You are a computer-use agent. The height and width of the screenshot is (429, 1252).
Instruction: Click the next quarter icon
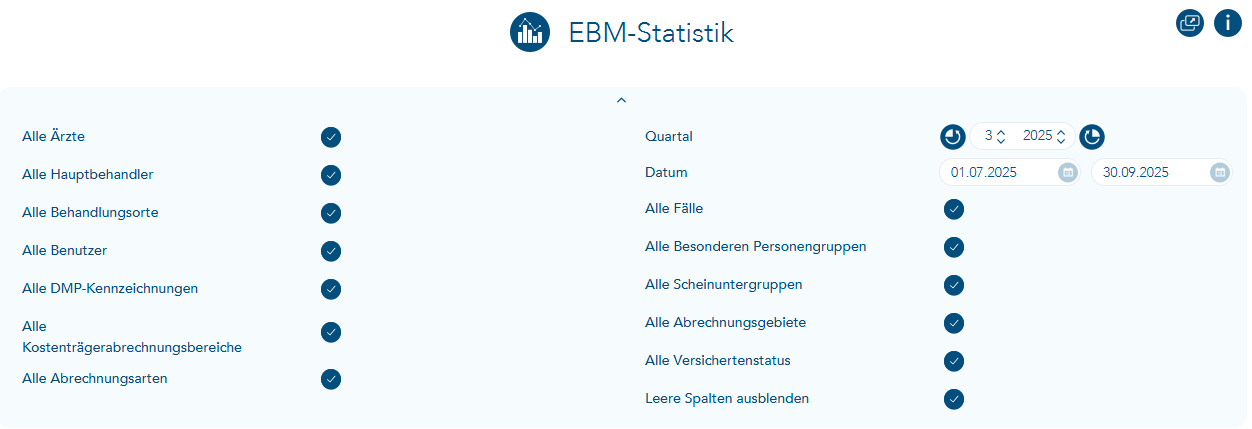(1092, 136)
